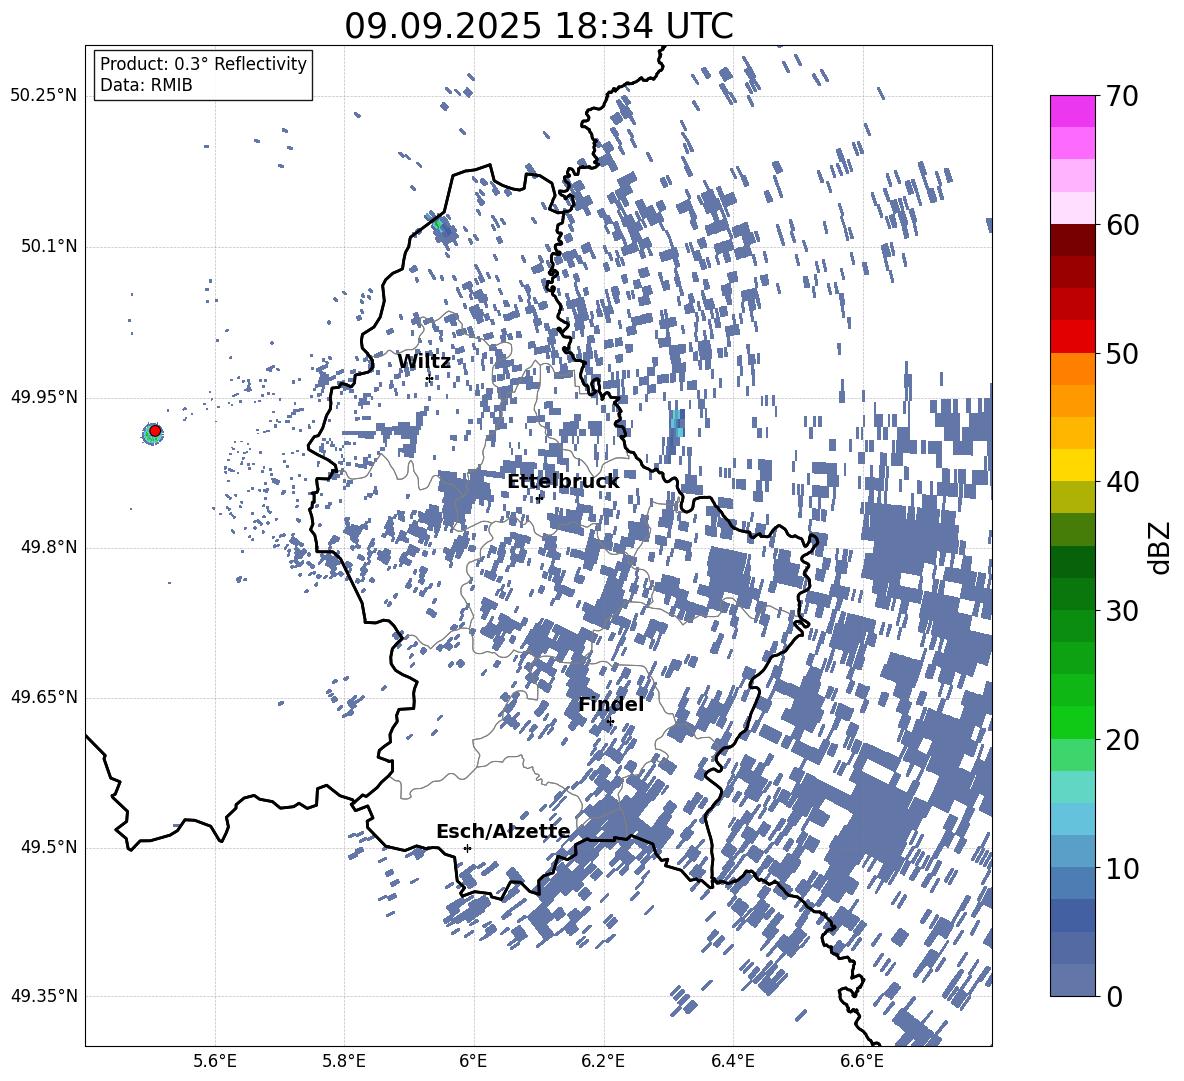
Task: Click the 50.25°N latitude label
Action: point(44,96)
